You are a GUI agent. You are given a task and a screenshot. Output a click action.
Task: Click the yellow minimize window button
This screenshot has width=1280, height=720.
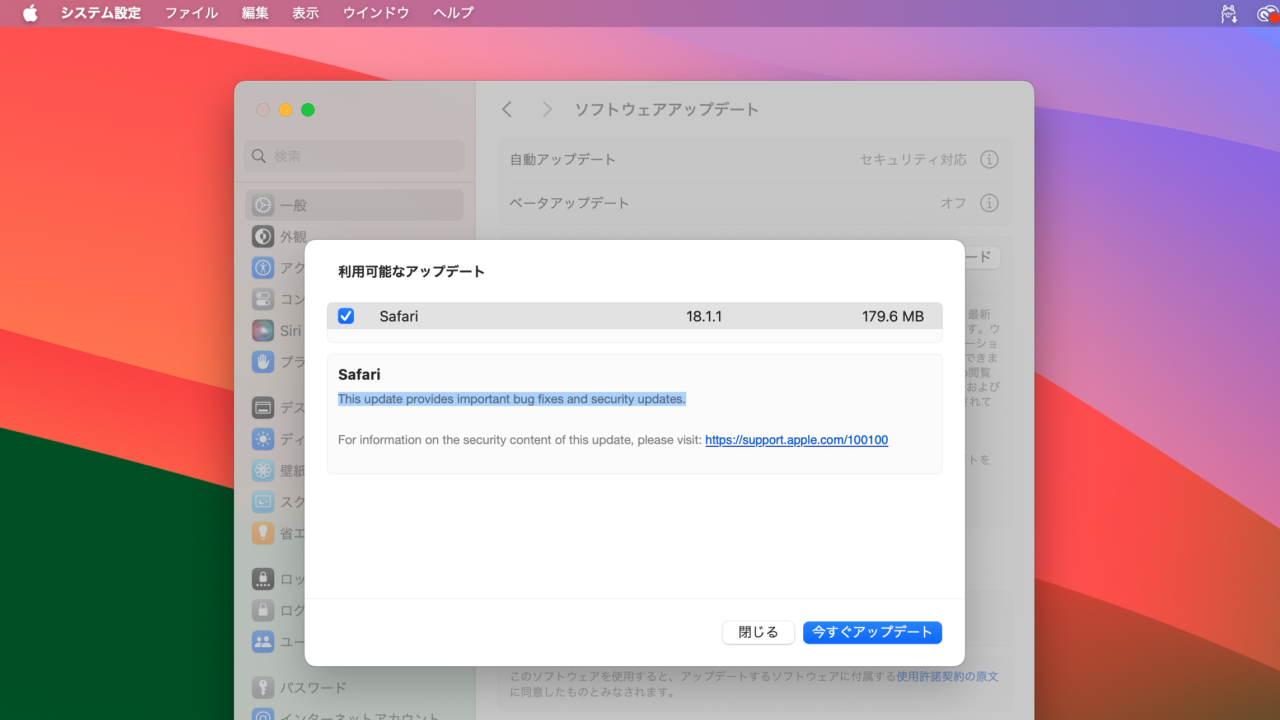point(285,110)
